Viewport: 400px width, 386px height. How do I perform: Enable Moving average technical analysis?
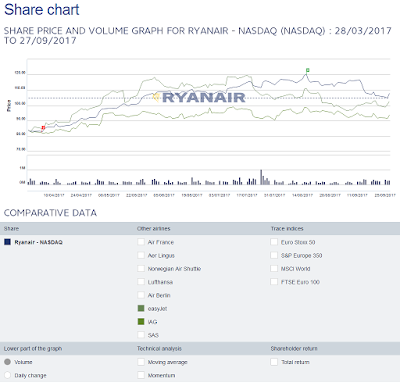[x=141, y=362]
